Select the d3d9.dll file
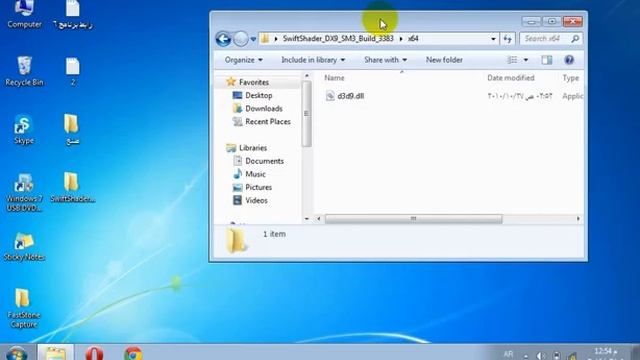640x360 pixels. (351, 96)
